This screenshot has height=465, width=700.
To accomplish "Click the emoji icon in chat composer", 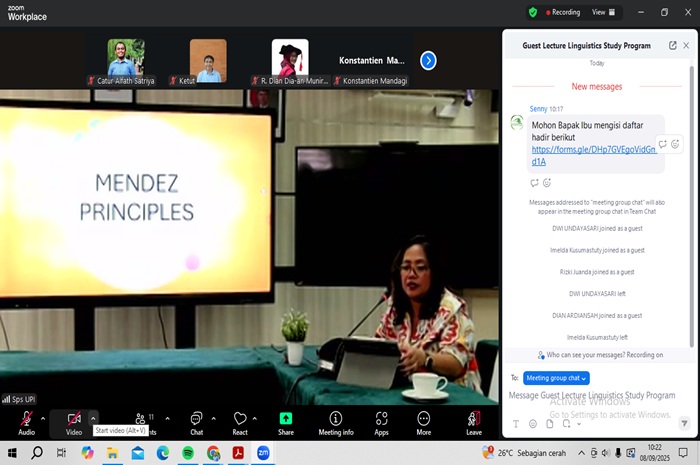I will tap(533, 424).
